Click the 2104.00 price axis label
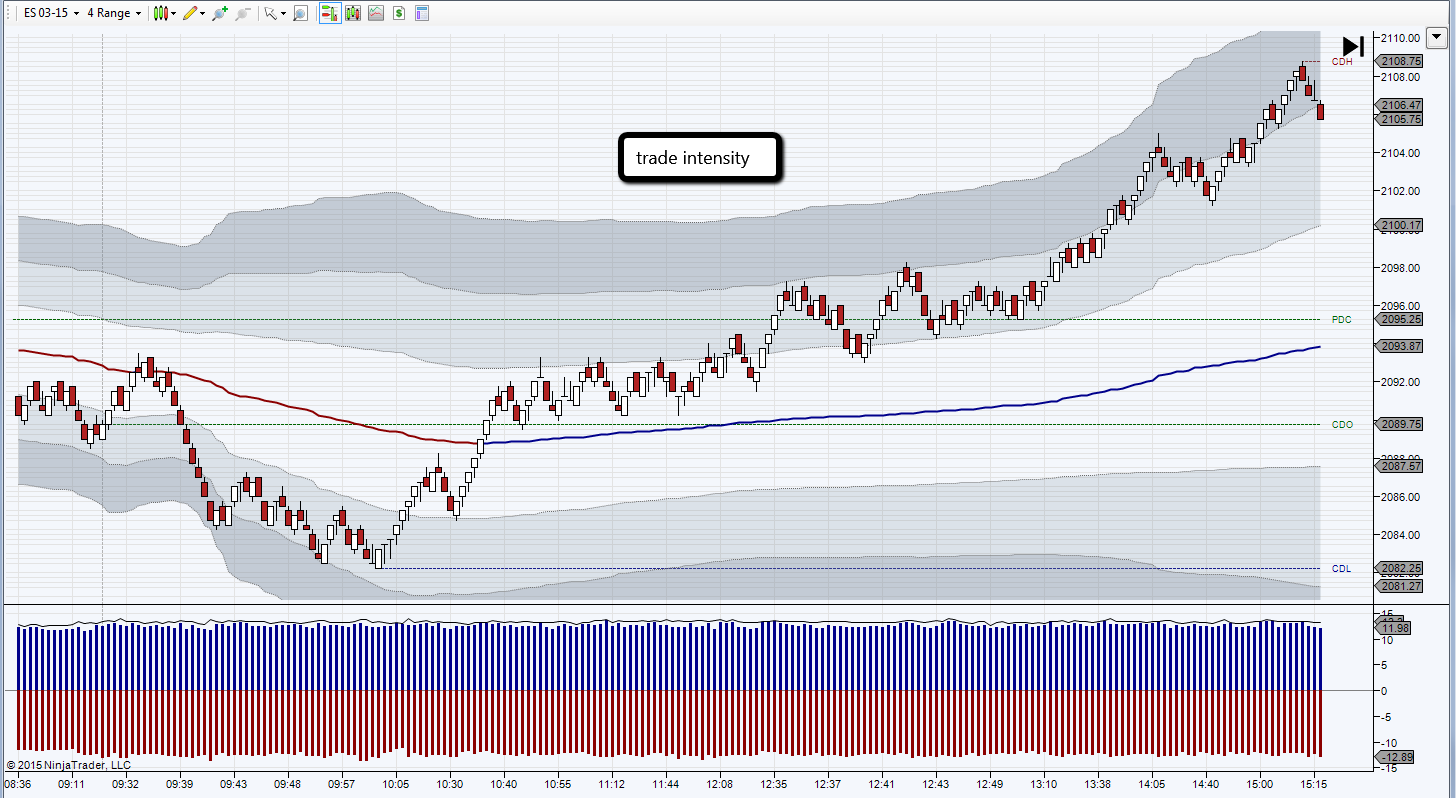 click(x=1401, y=153)
